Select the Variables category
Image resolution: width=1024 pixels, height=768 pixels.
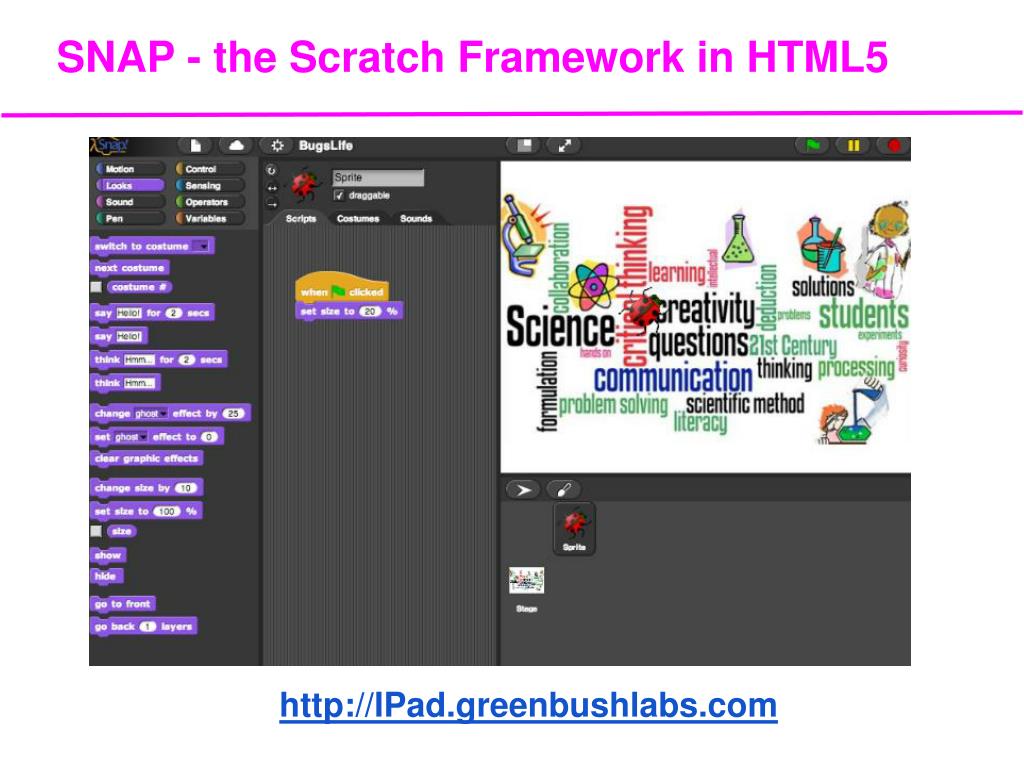[x=209, y=218]
